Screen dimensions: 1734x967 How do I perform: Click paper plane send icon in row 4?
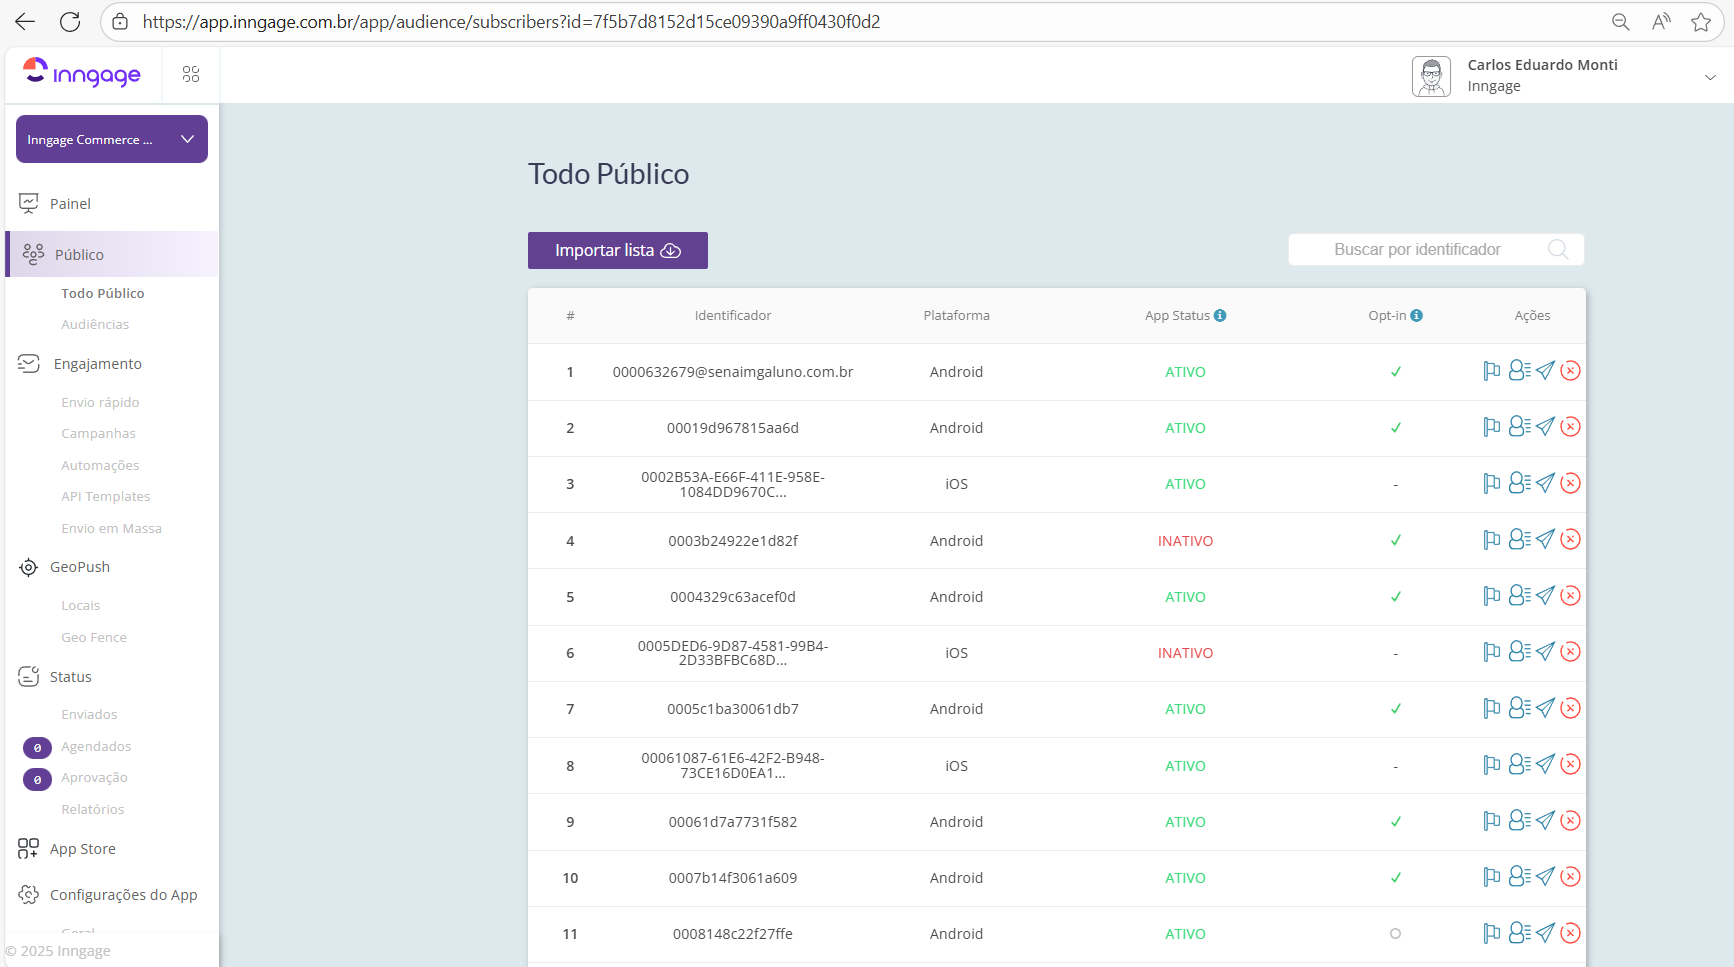point(1545,540)
